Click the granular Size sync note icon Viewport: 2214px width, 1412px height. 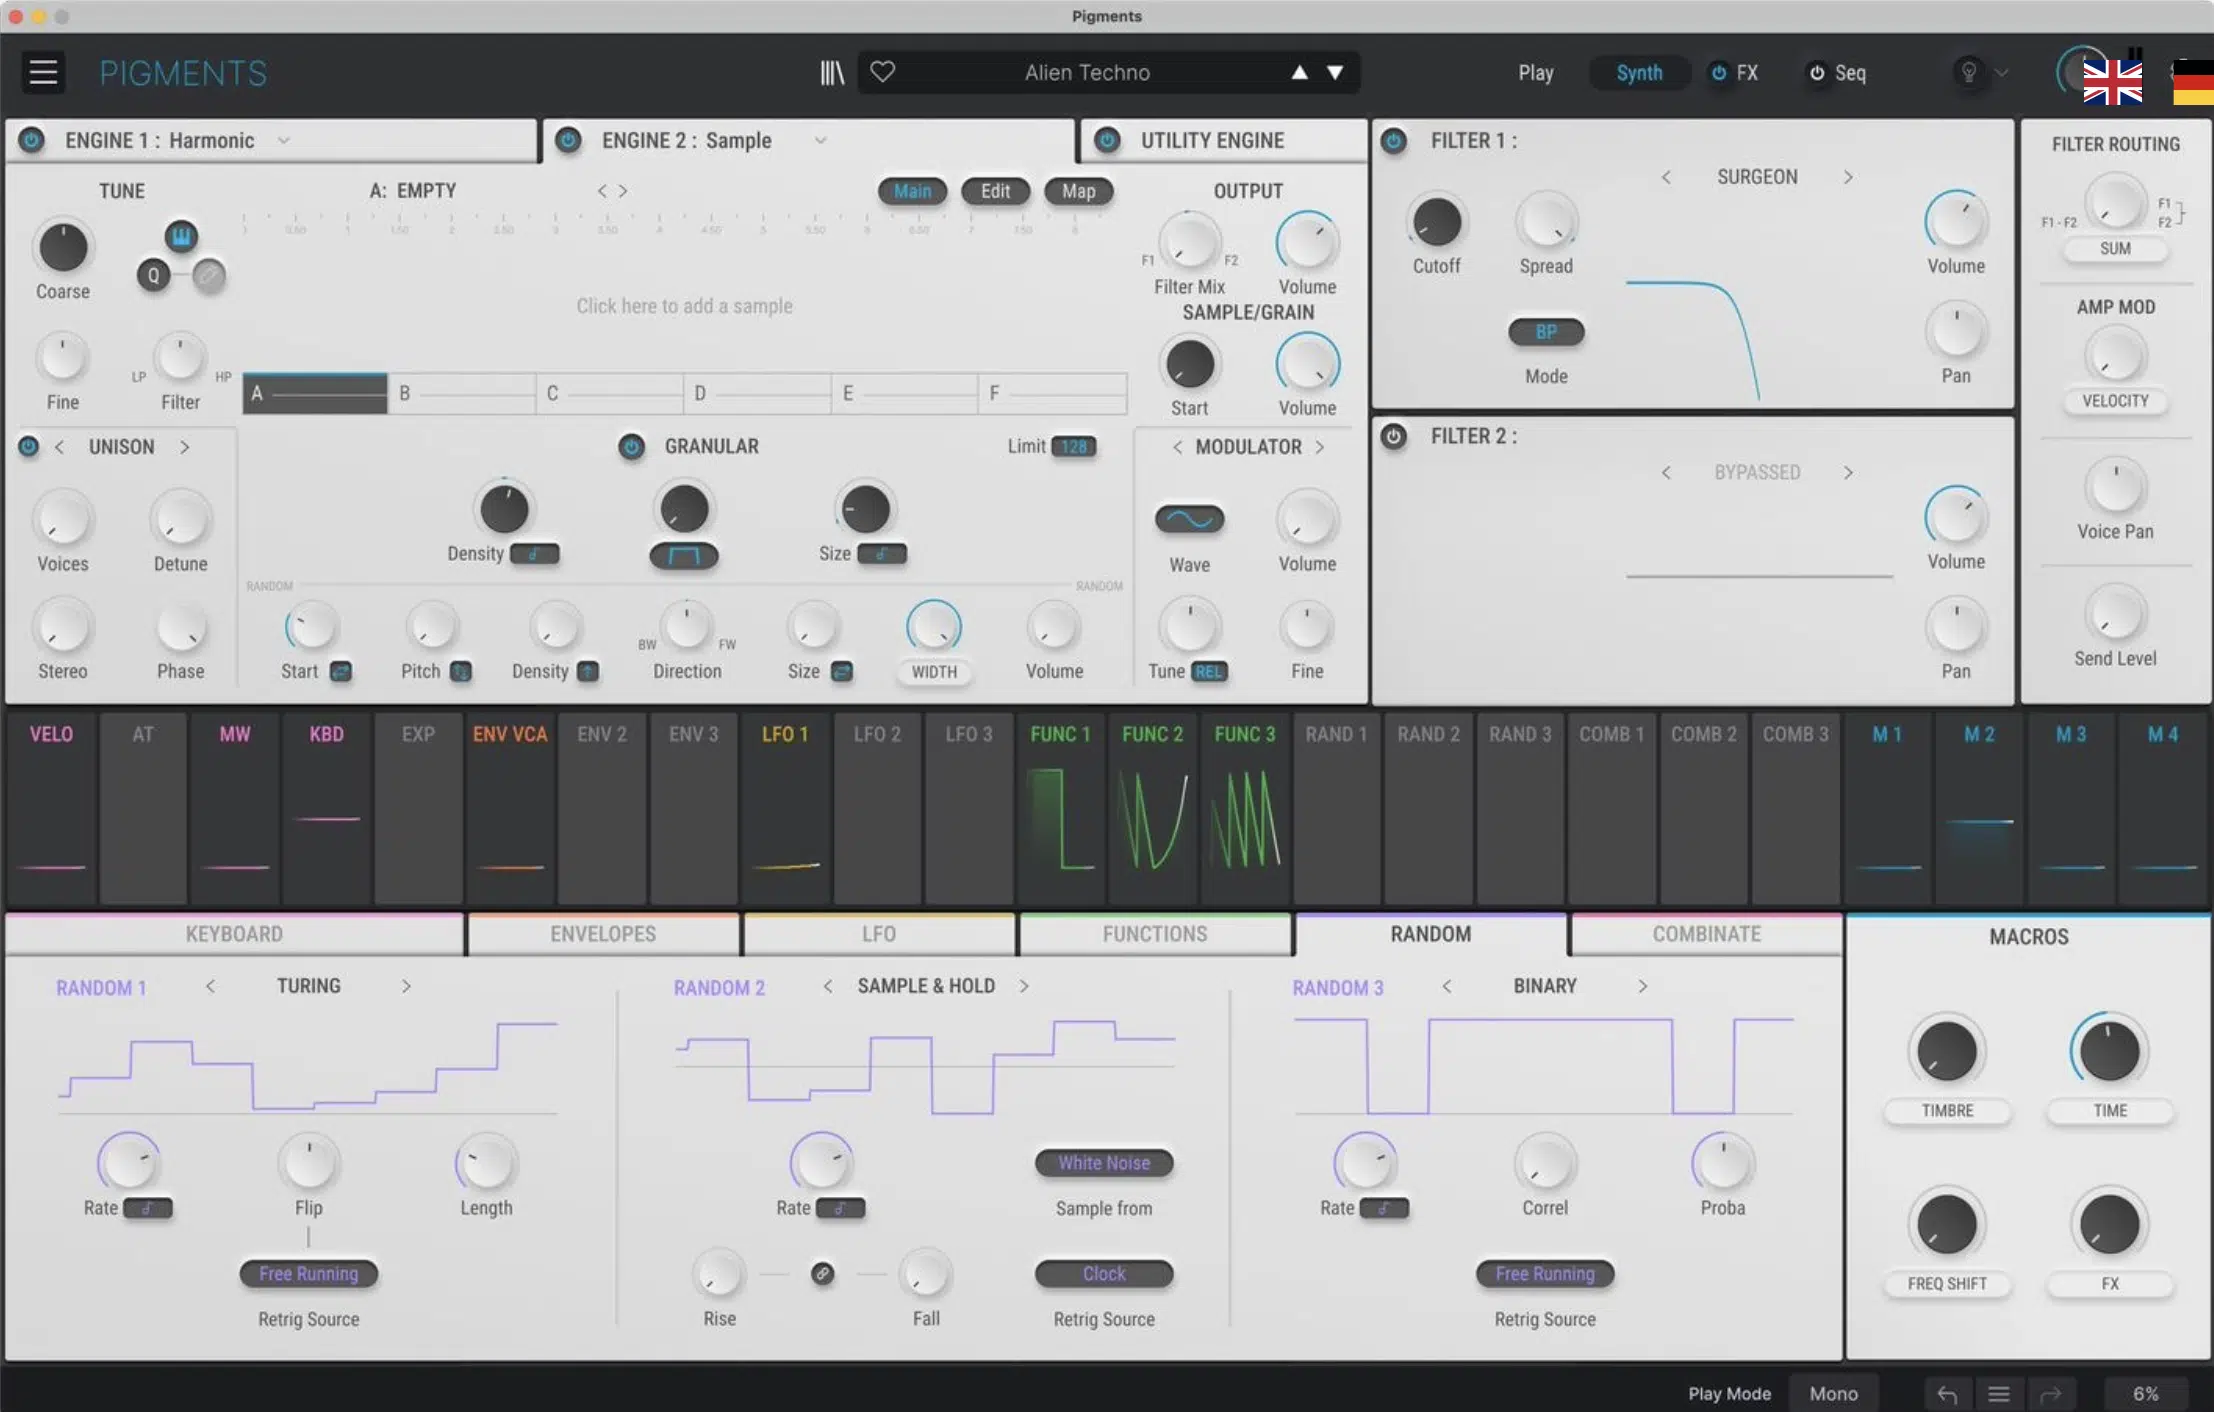pyautogui.click(x=882, y=554)
